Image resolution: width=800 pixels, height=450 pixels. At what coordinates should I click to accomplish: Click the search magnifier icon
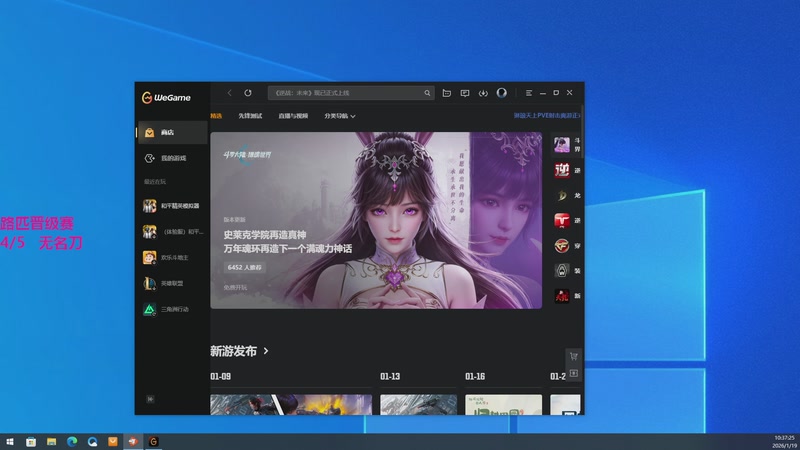(427, 93)
